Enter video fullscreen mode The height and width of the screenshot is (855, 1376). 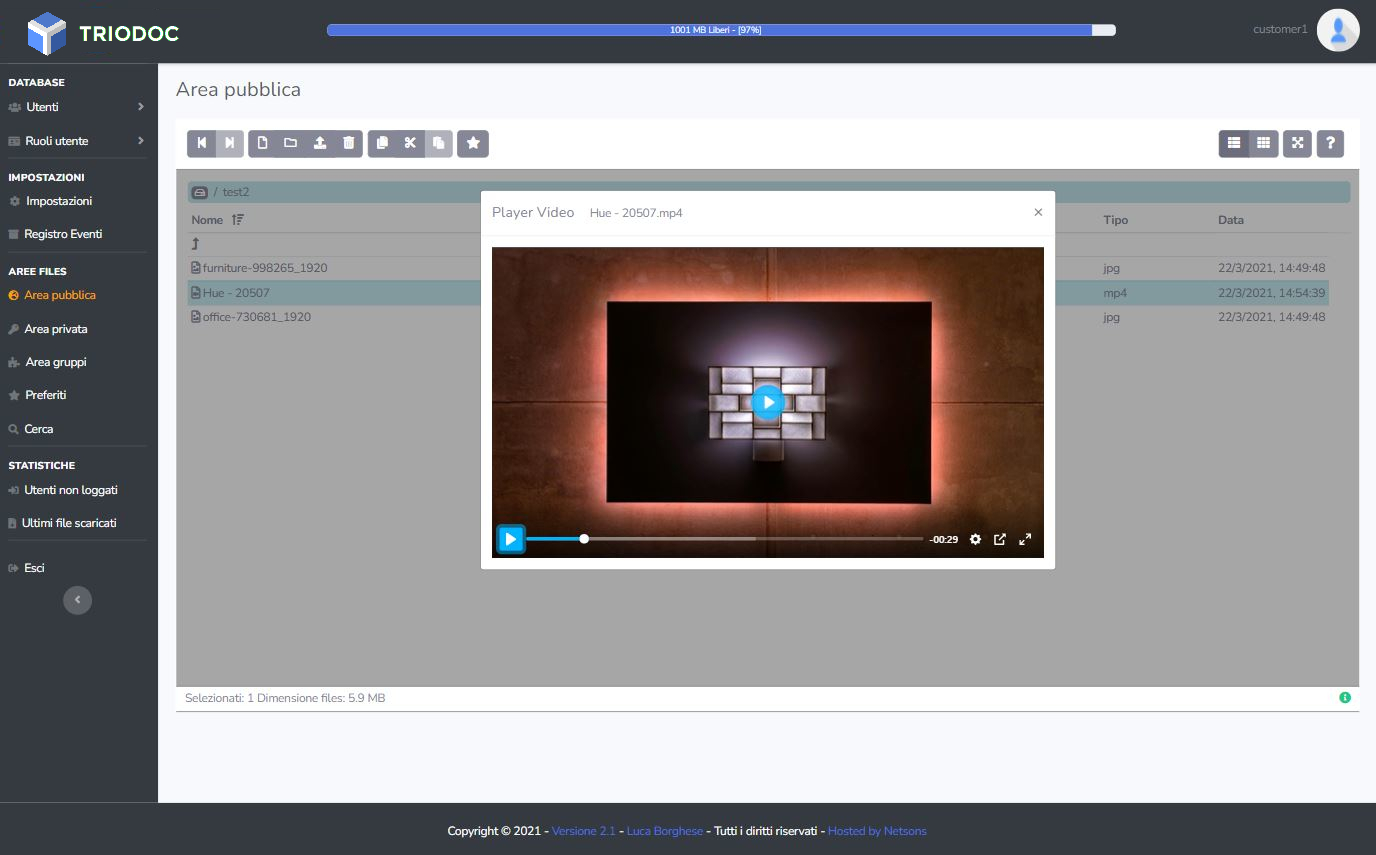coord(1025,539)
